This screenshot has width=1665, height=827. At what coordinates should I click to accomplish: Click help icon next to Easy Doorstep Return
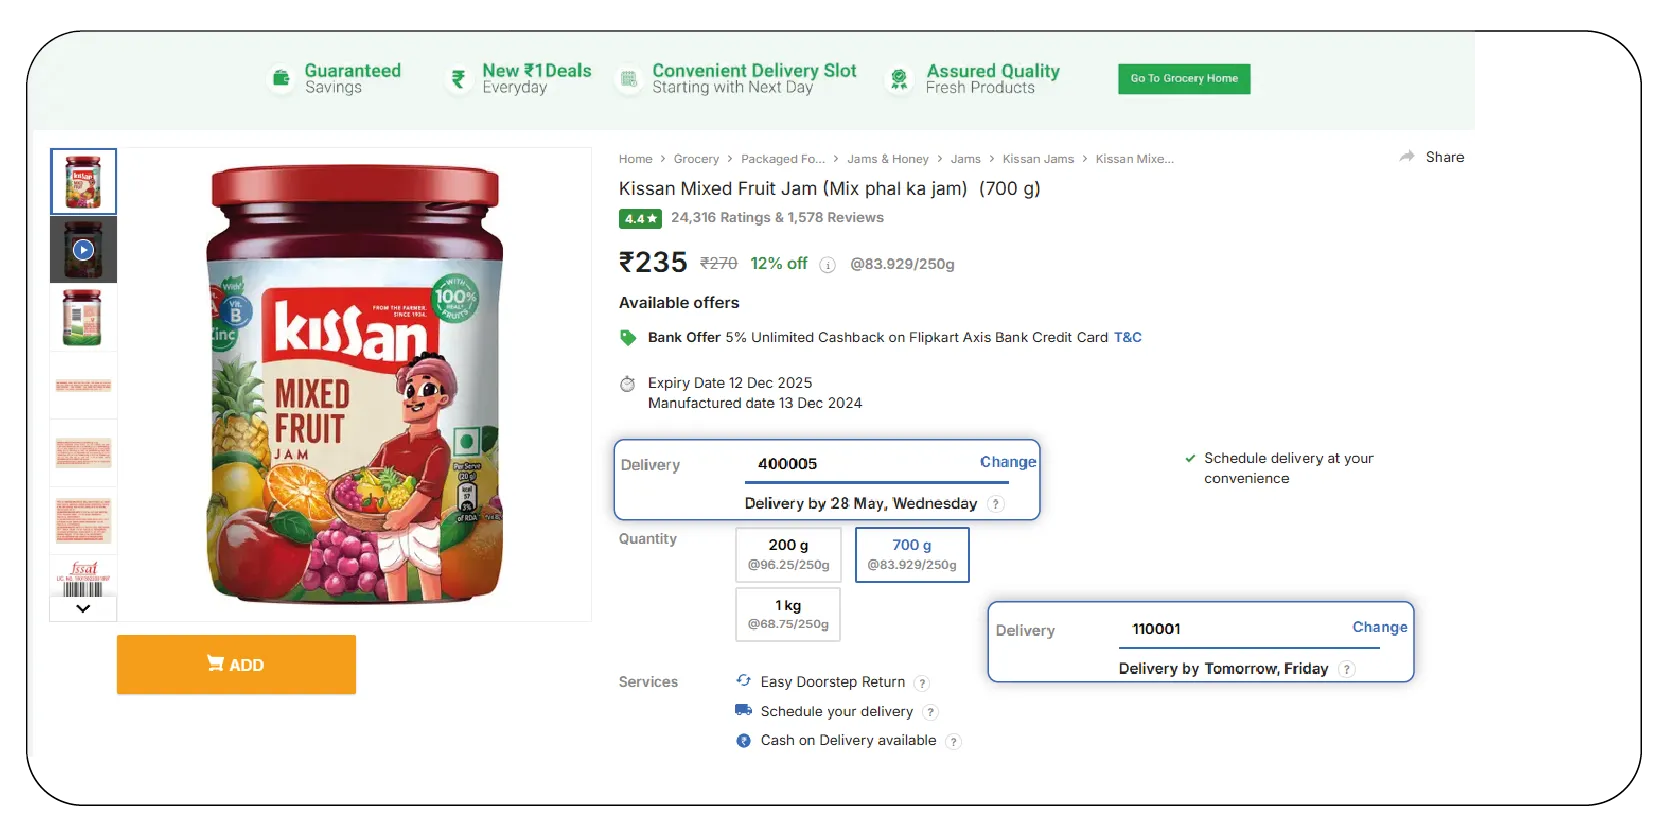click(922, 683)
